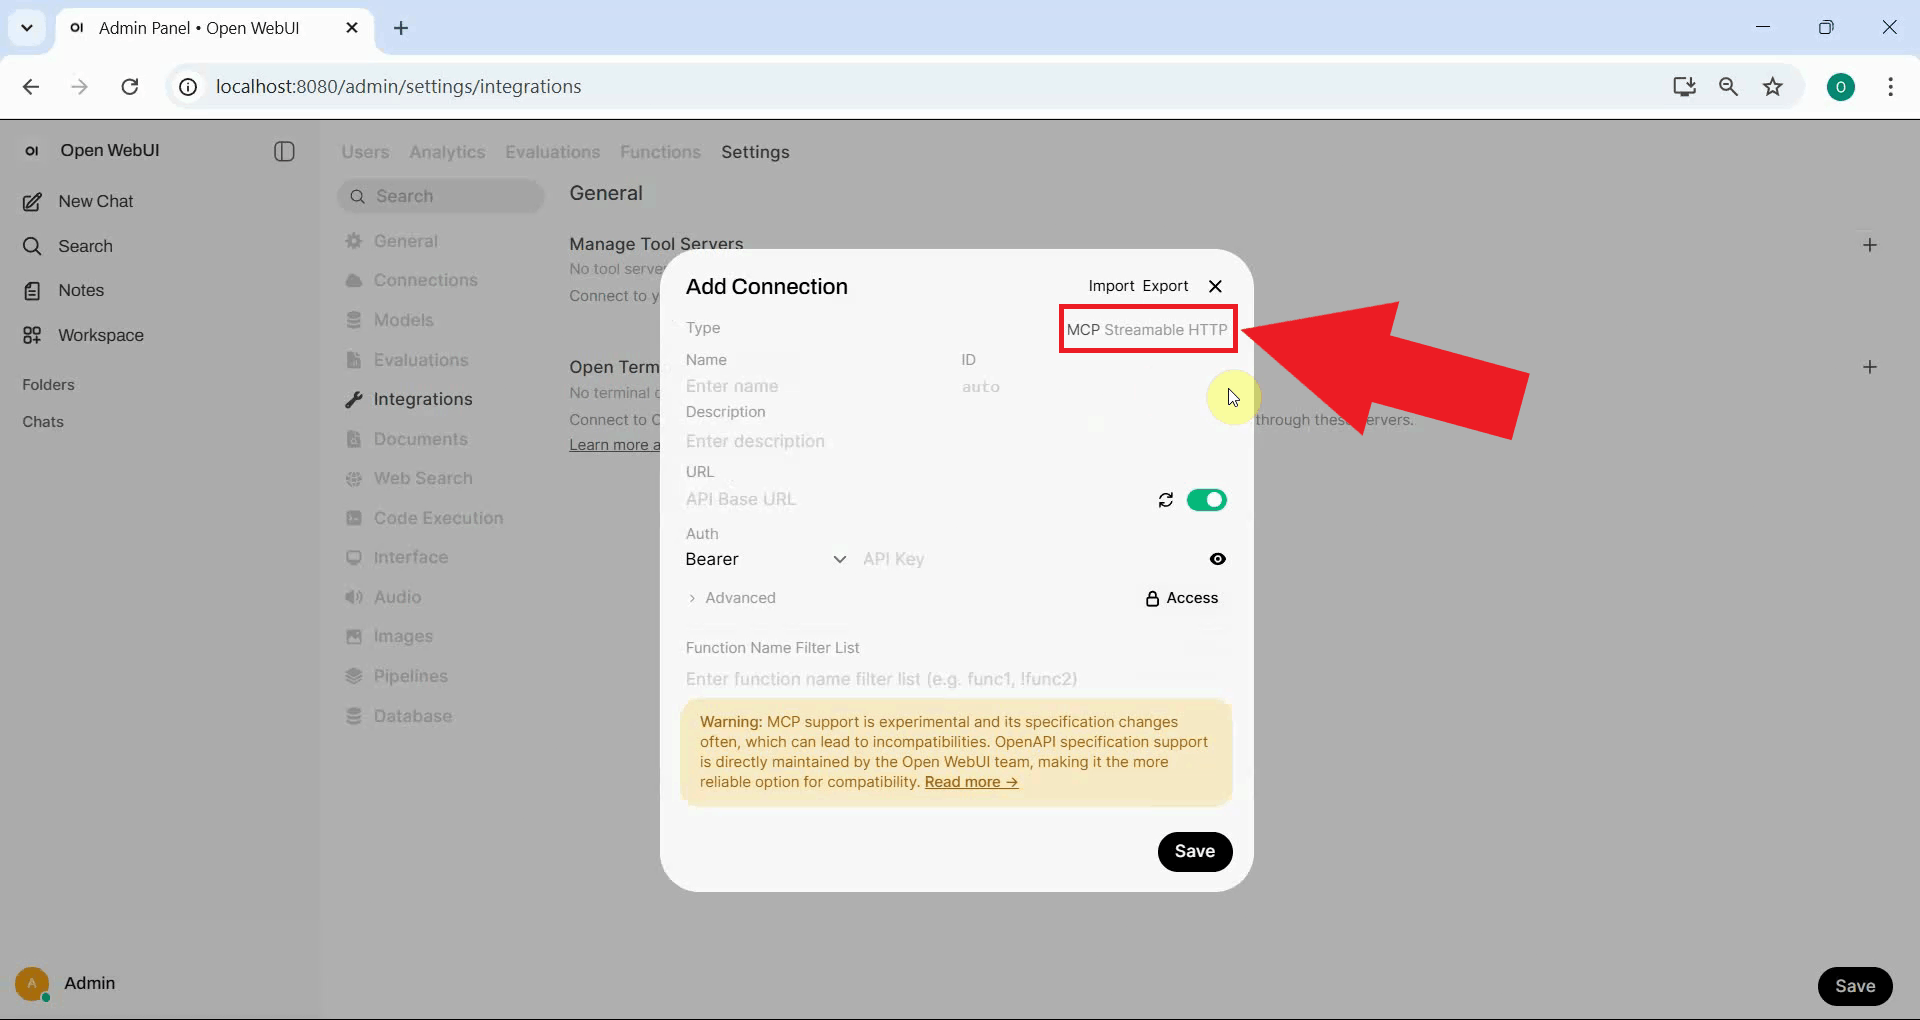Open browser zoom magnifier icon
The height and width of the screenshot is (1020, 1920).
1728,87
